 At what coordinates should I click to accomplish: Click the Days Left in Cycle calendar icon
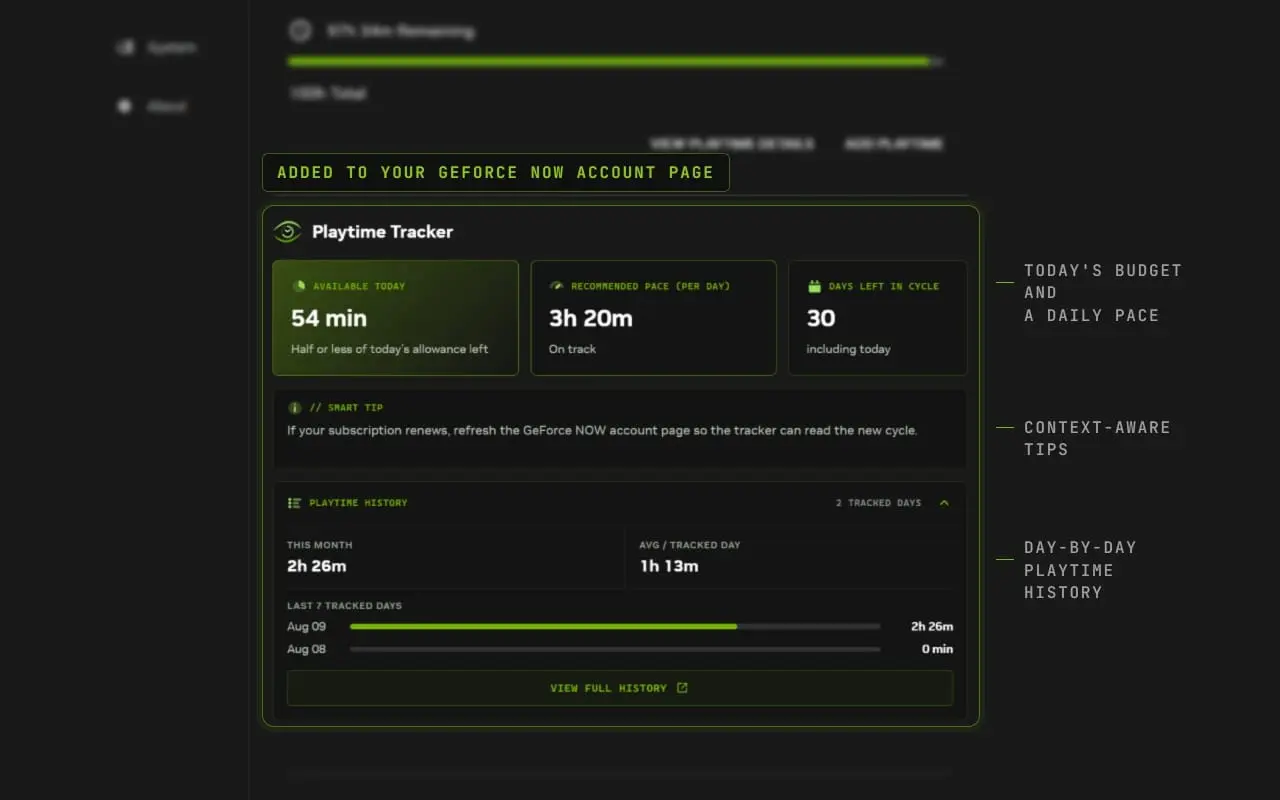(814, 286)
